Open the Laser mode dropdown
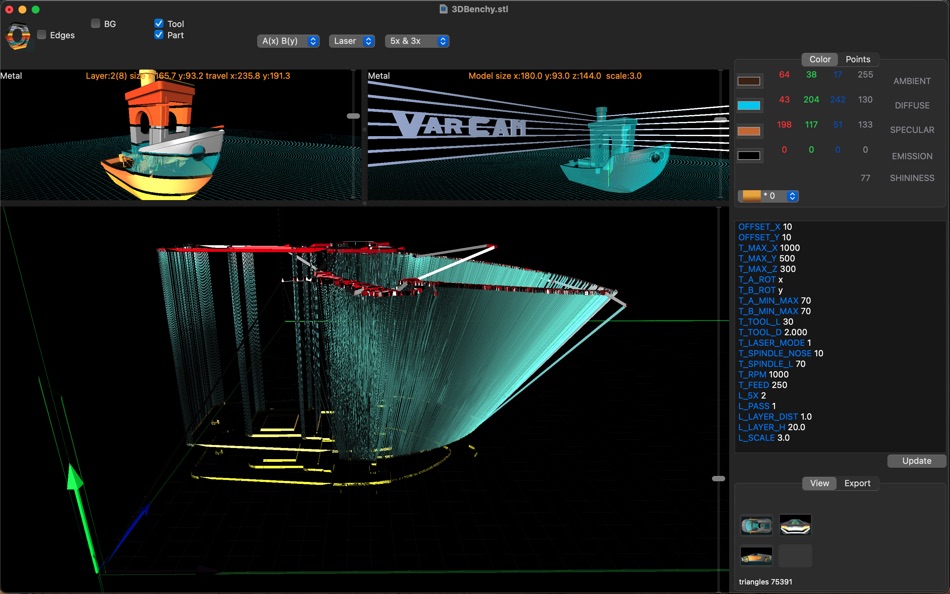The image size is (950, 594). pos(352,41)
